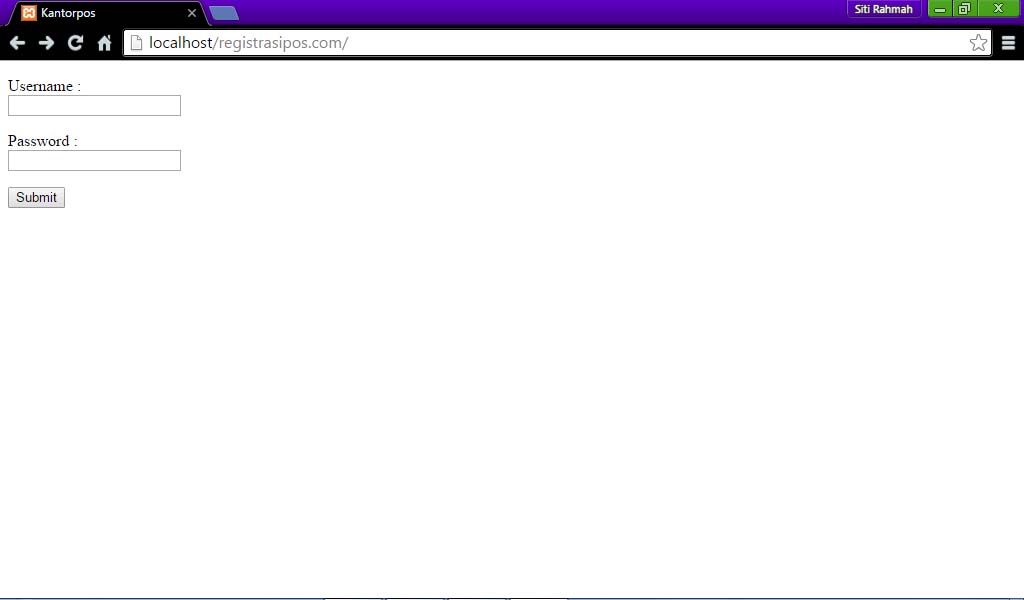
Task: Click the XAMPP favicon on the Kantorpos tab
Action: tap(29, 12)
